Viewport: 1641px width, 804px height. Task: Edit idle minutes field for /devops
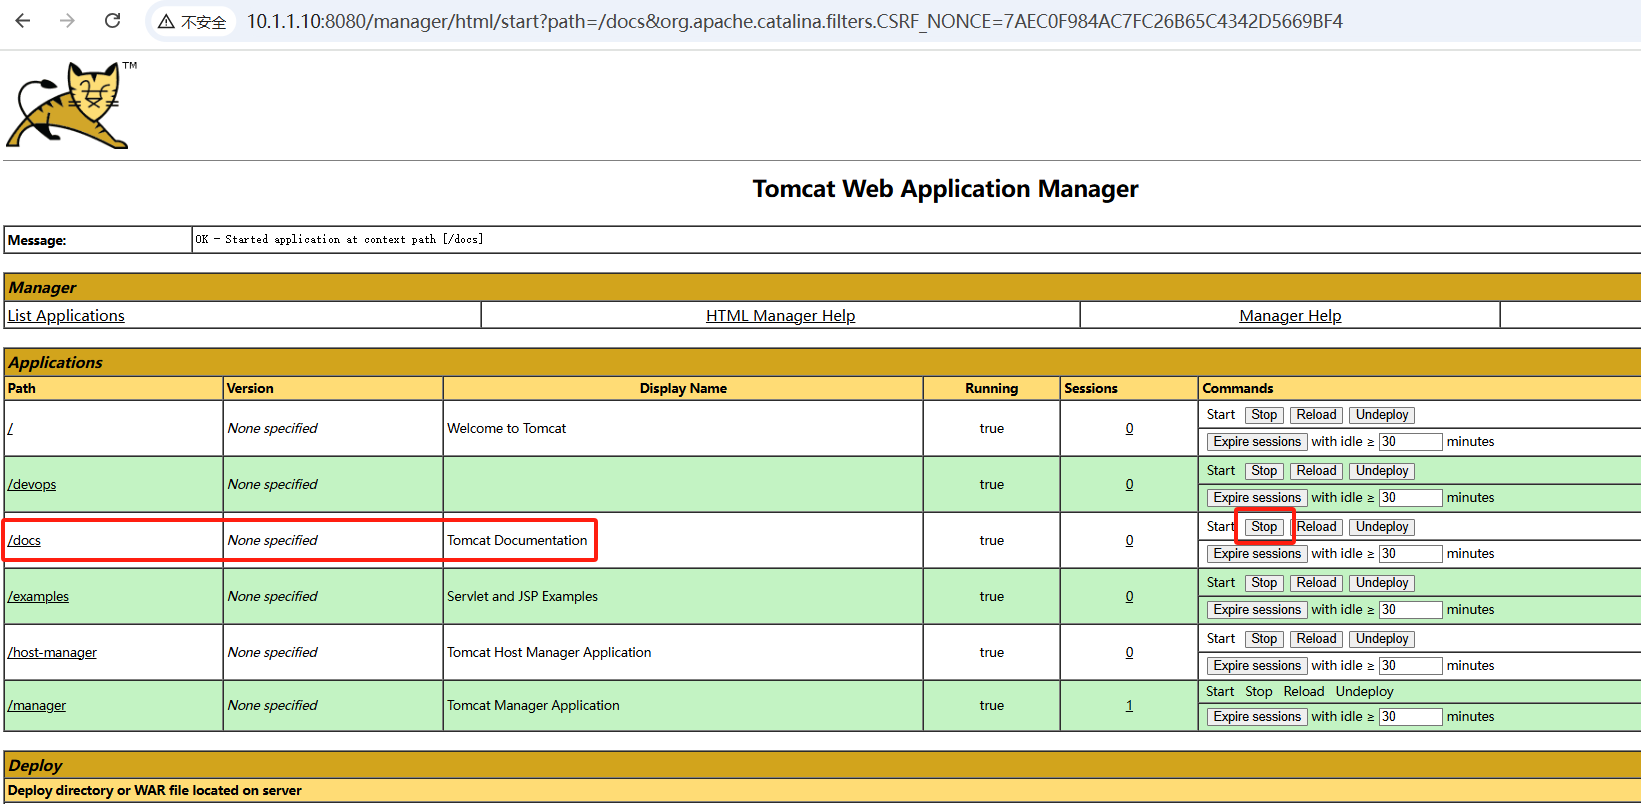tap(1410, 498)
